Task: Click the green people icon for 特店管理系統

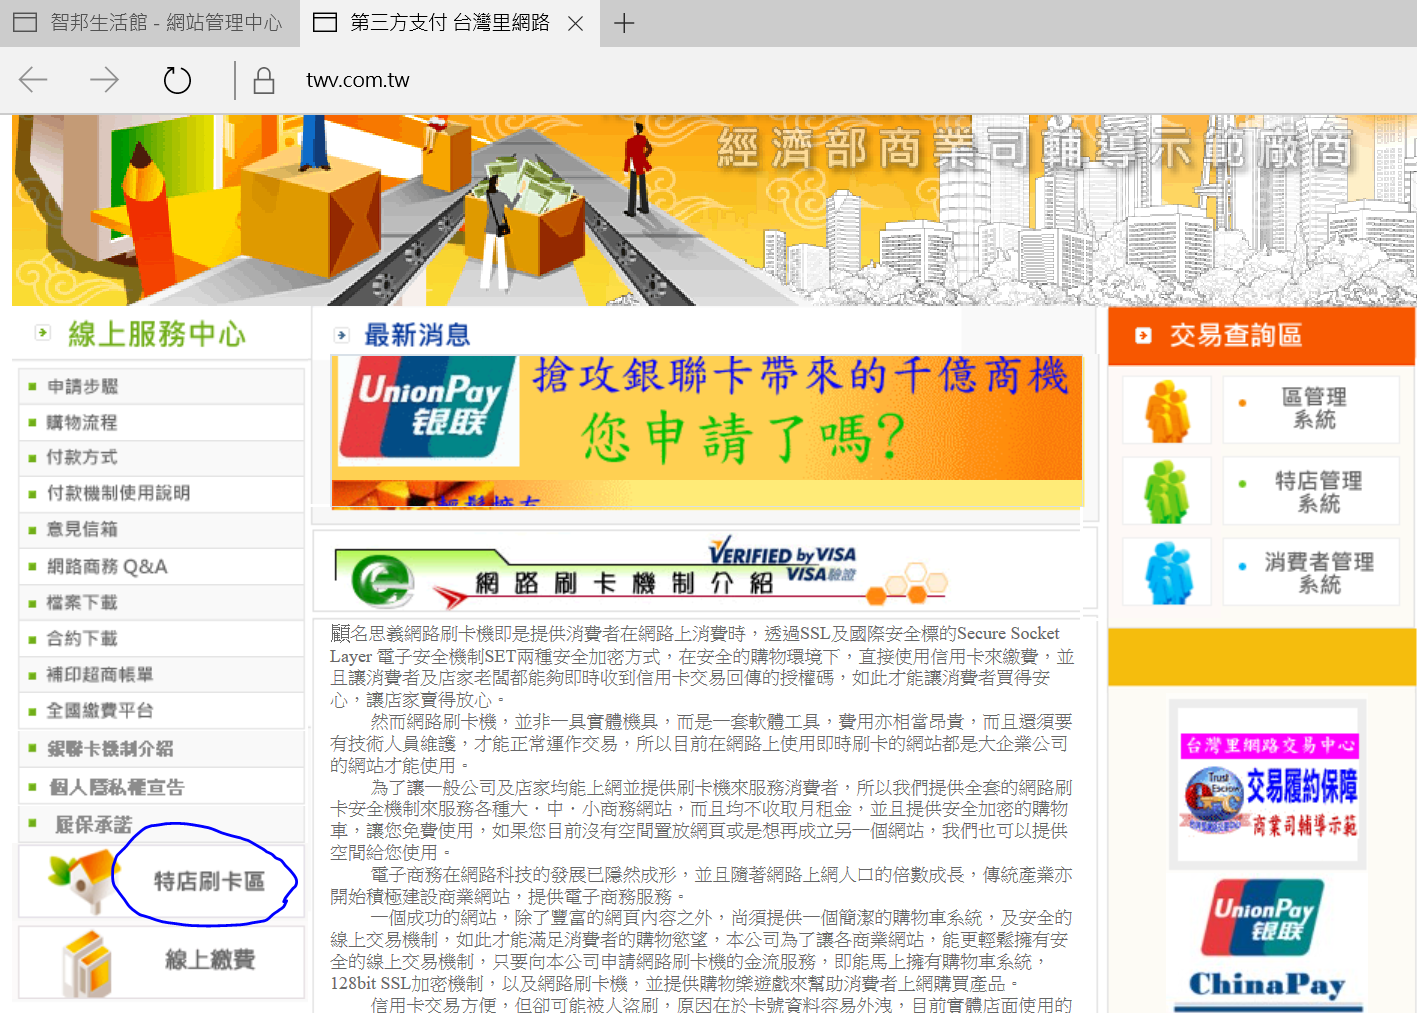Action: 1166,492
